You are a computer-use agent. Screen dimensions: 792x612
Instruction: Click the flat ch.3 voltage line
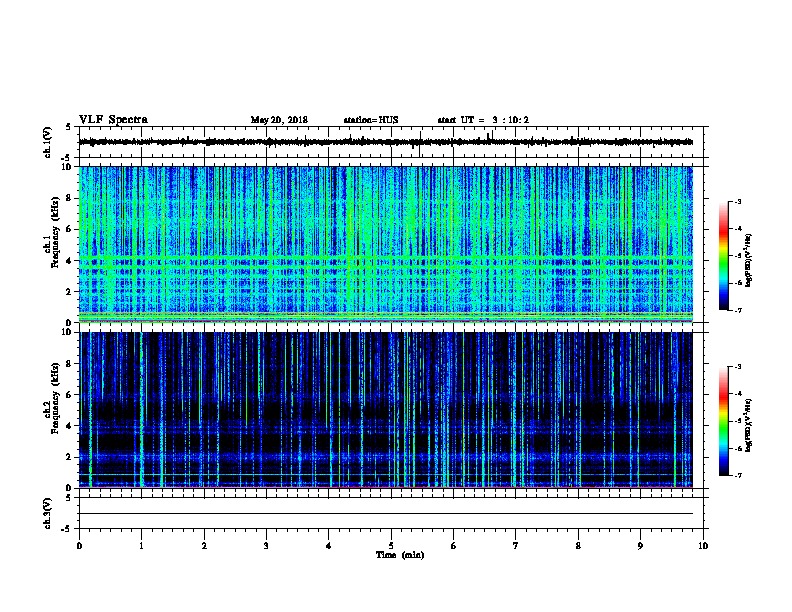click(x=386, y=514)
